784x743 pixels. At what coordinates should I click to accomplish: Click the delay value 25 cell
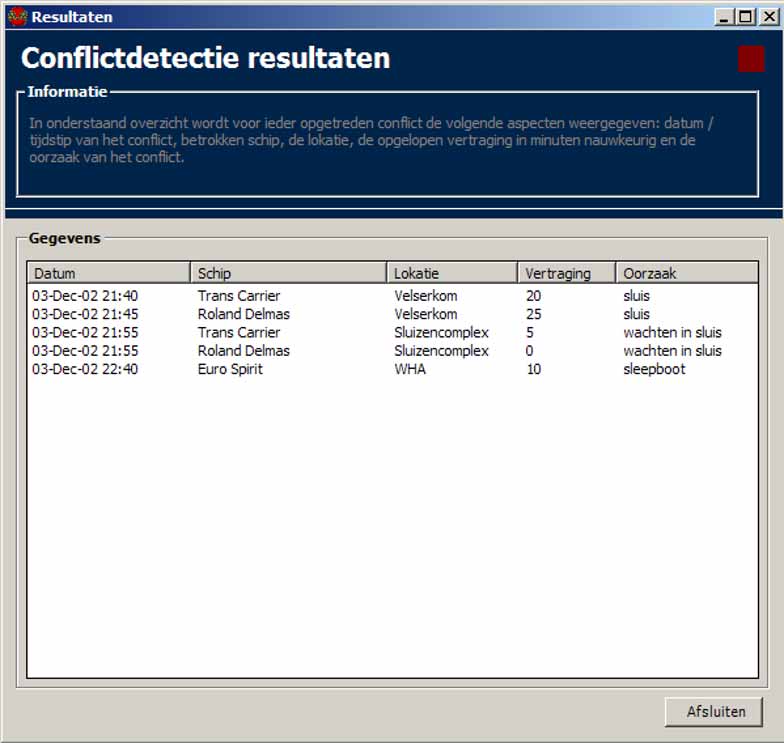click(x=534, y=314)
